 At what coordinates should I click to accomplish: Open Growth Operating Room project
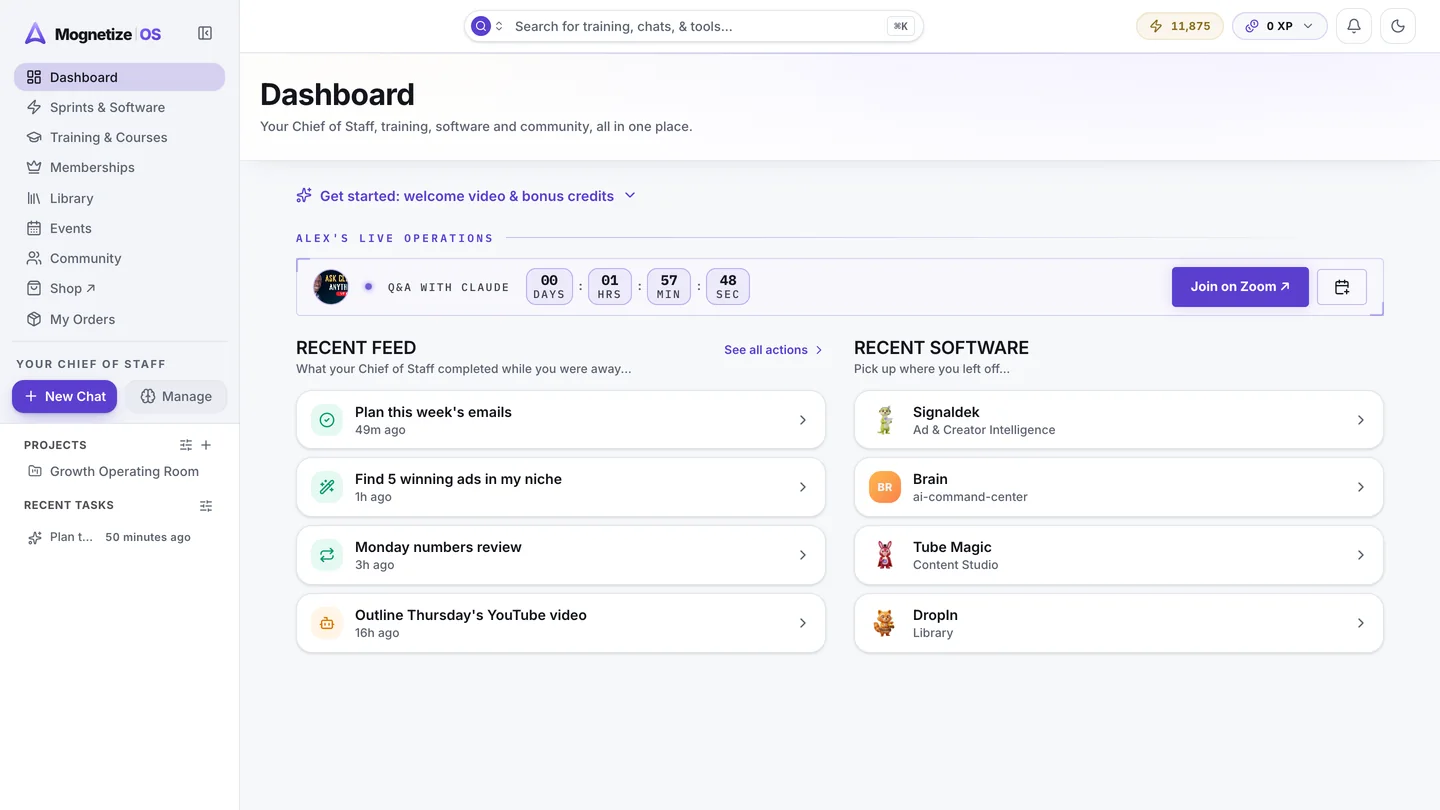coord(119,471)
